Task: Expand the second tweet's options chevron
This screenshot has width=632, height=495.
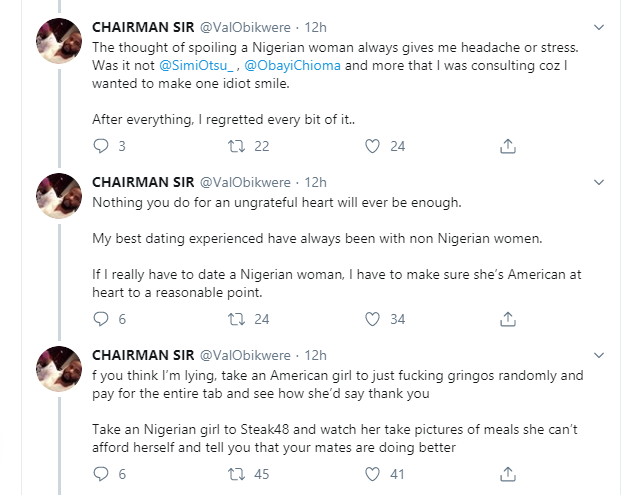Action: coord(599,182)
